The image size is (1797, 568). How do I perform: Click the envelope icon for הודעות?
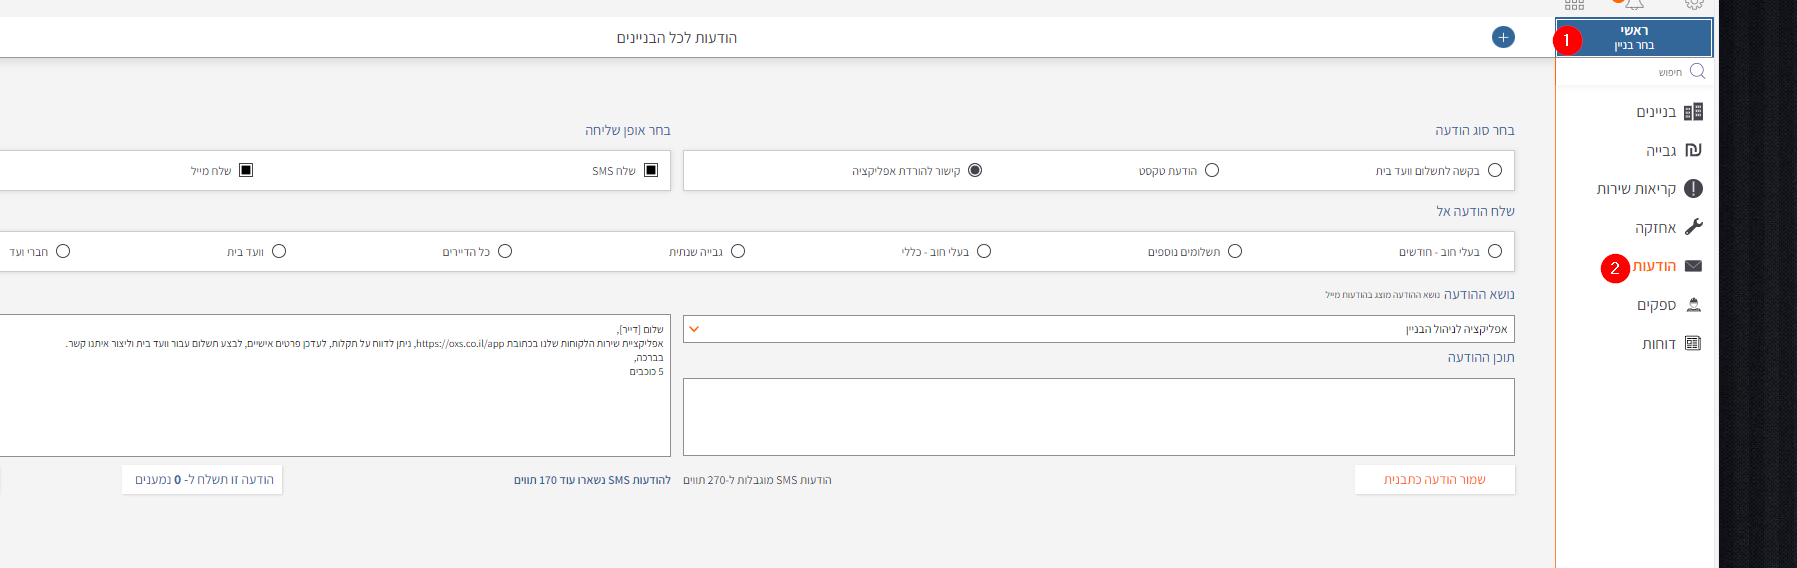coord(1693,266)
